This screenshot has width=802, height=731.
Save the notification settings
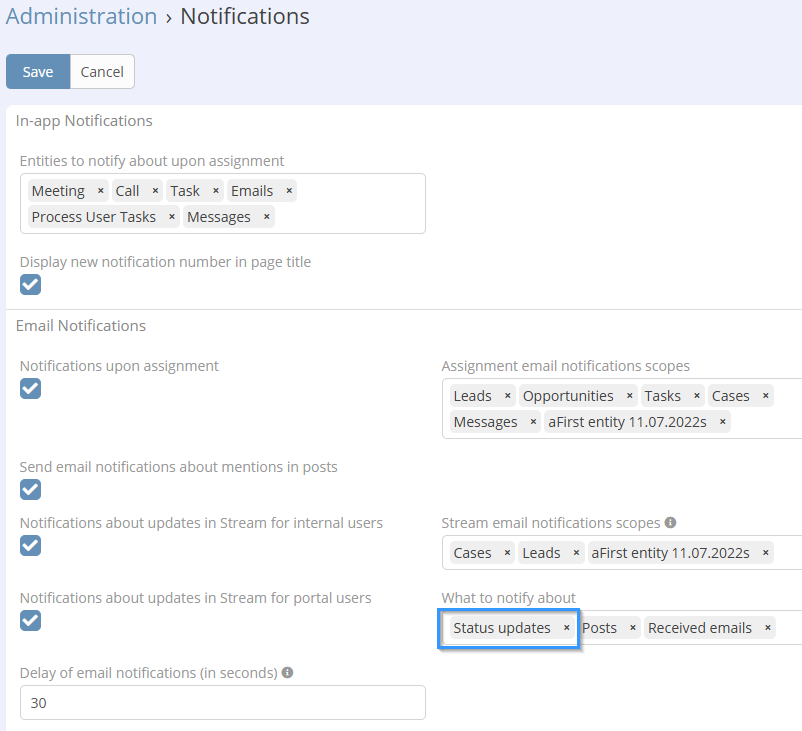(x=38, y=72)
